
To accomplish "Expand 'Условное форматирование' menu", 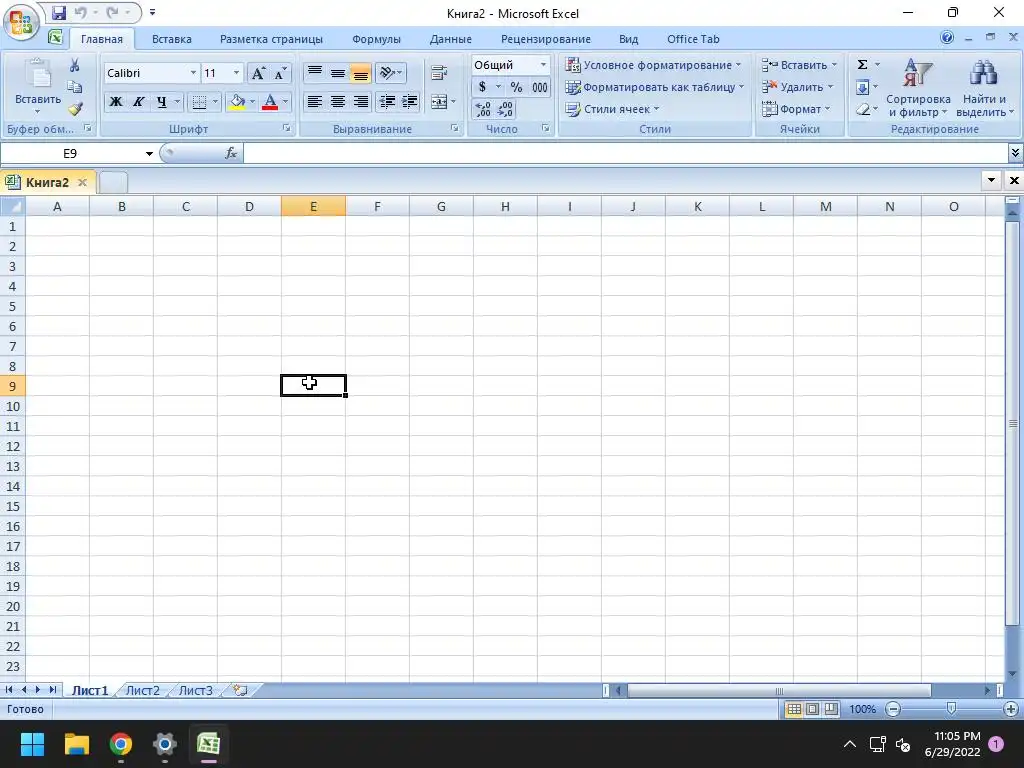I will (654, 65).
